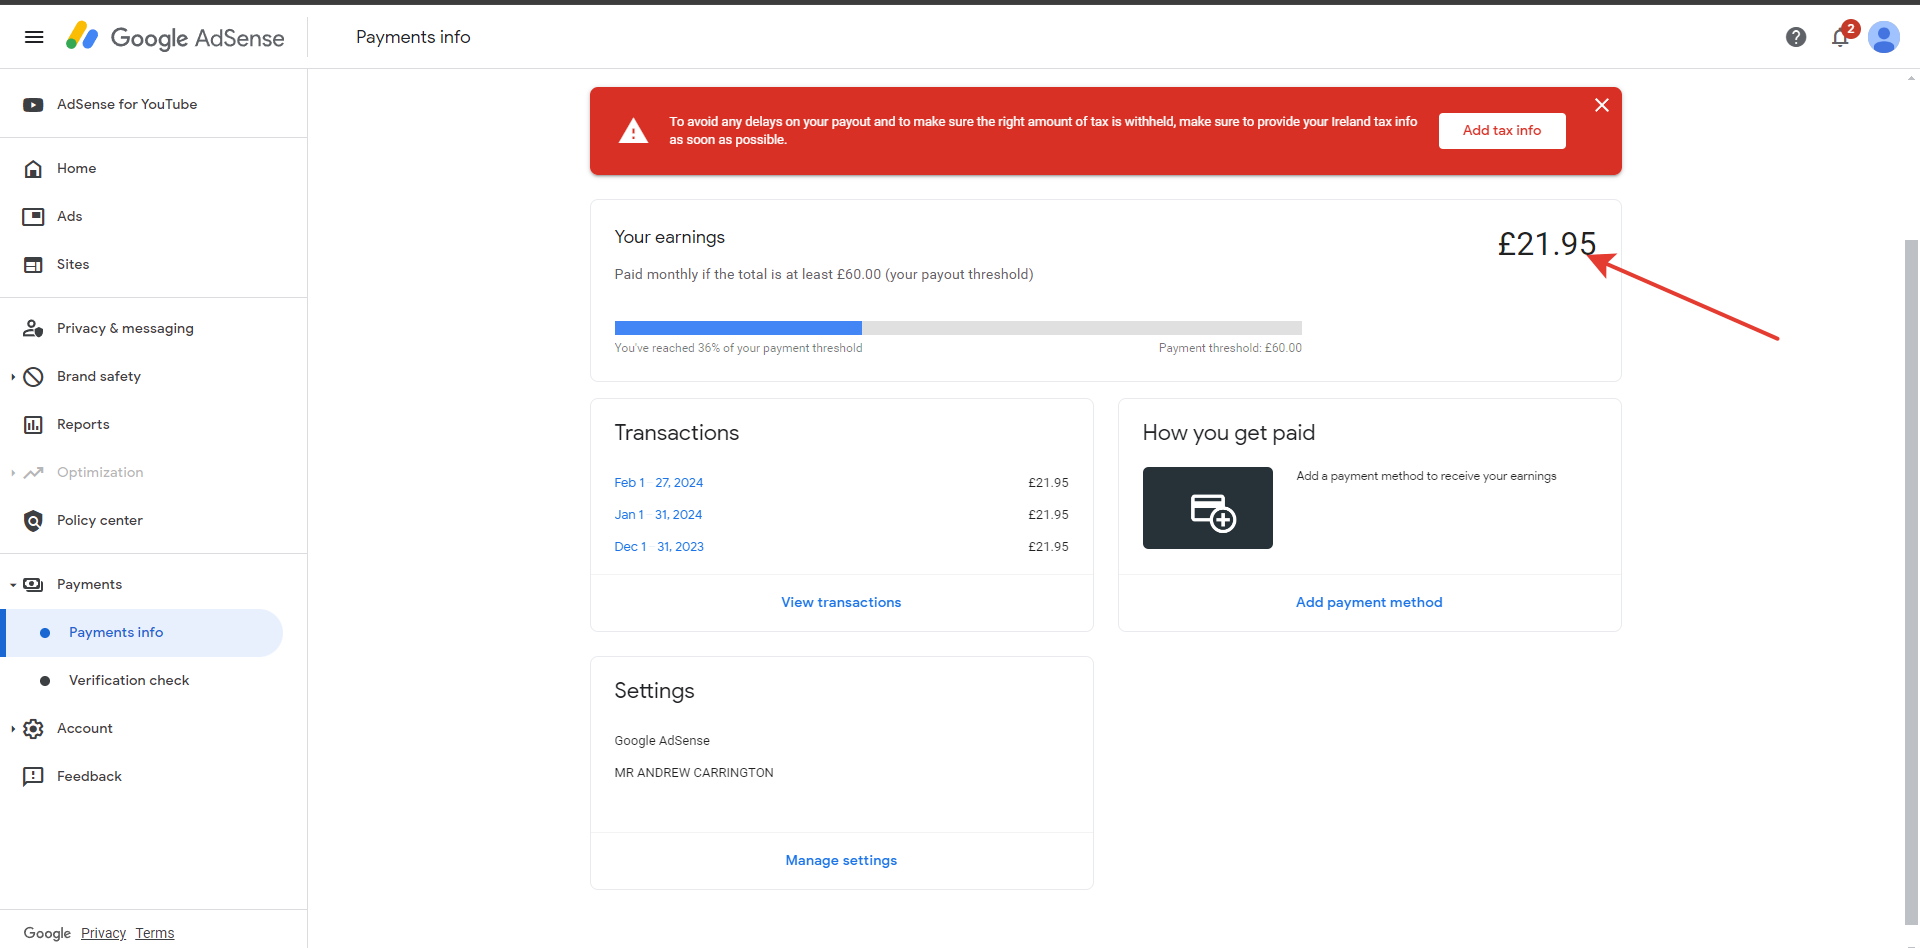Click the Feedback speech bubble icon
The image size is (1920, 948).
coord(33,777)
